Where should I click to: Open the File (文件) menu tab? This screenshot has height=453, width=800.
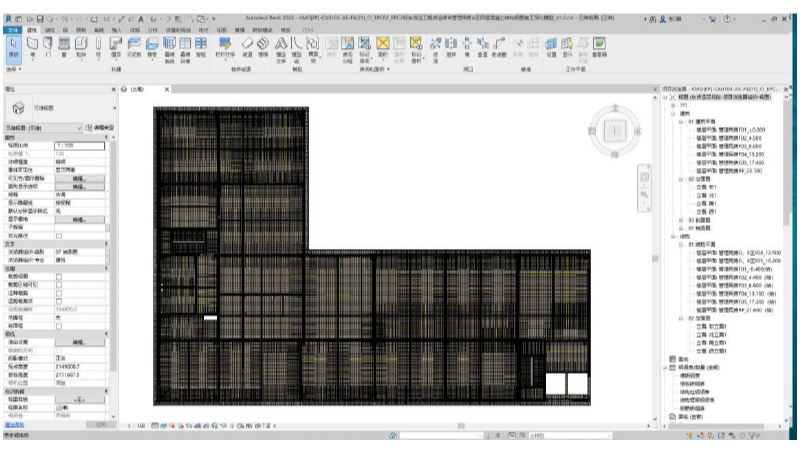click(x=13, y=30)
